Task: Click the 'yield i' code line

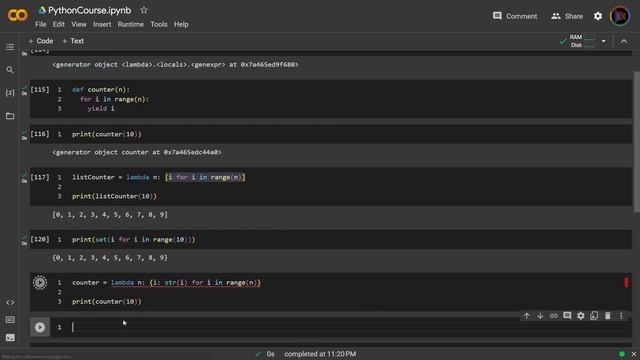Action: tap(101, 109)
